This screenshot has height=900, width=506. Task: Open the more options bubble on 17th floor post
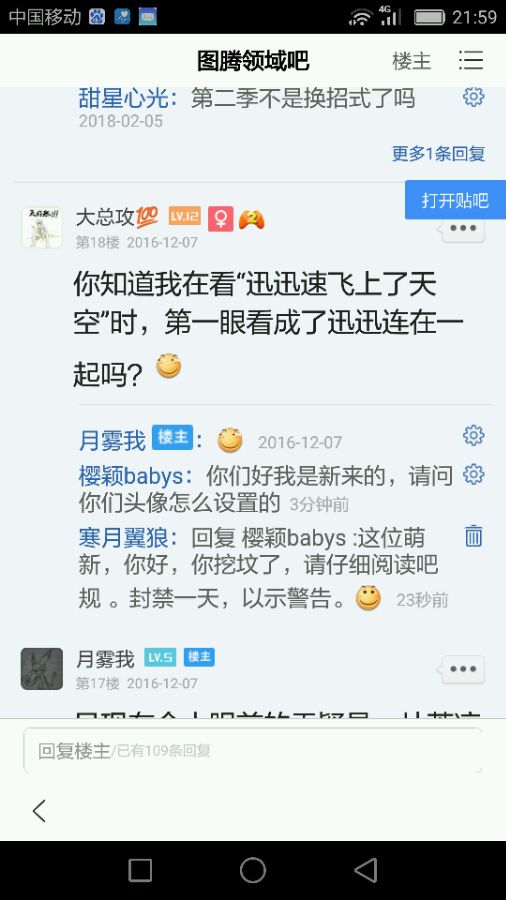pos(464,669)
